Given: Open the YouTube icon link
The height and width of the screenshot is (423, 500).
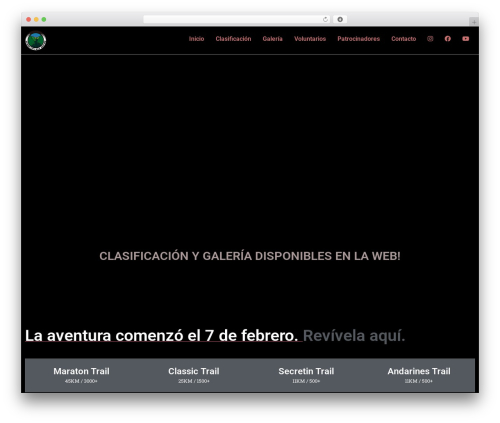Looking at the screenshot, I should [x=466, y=39].
